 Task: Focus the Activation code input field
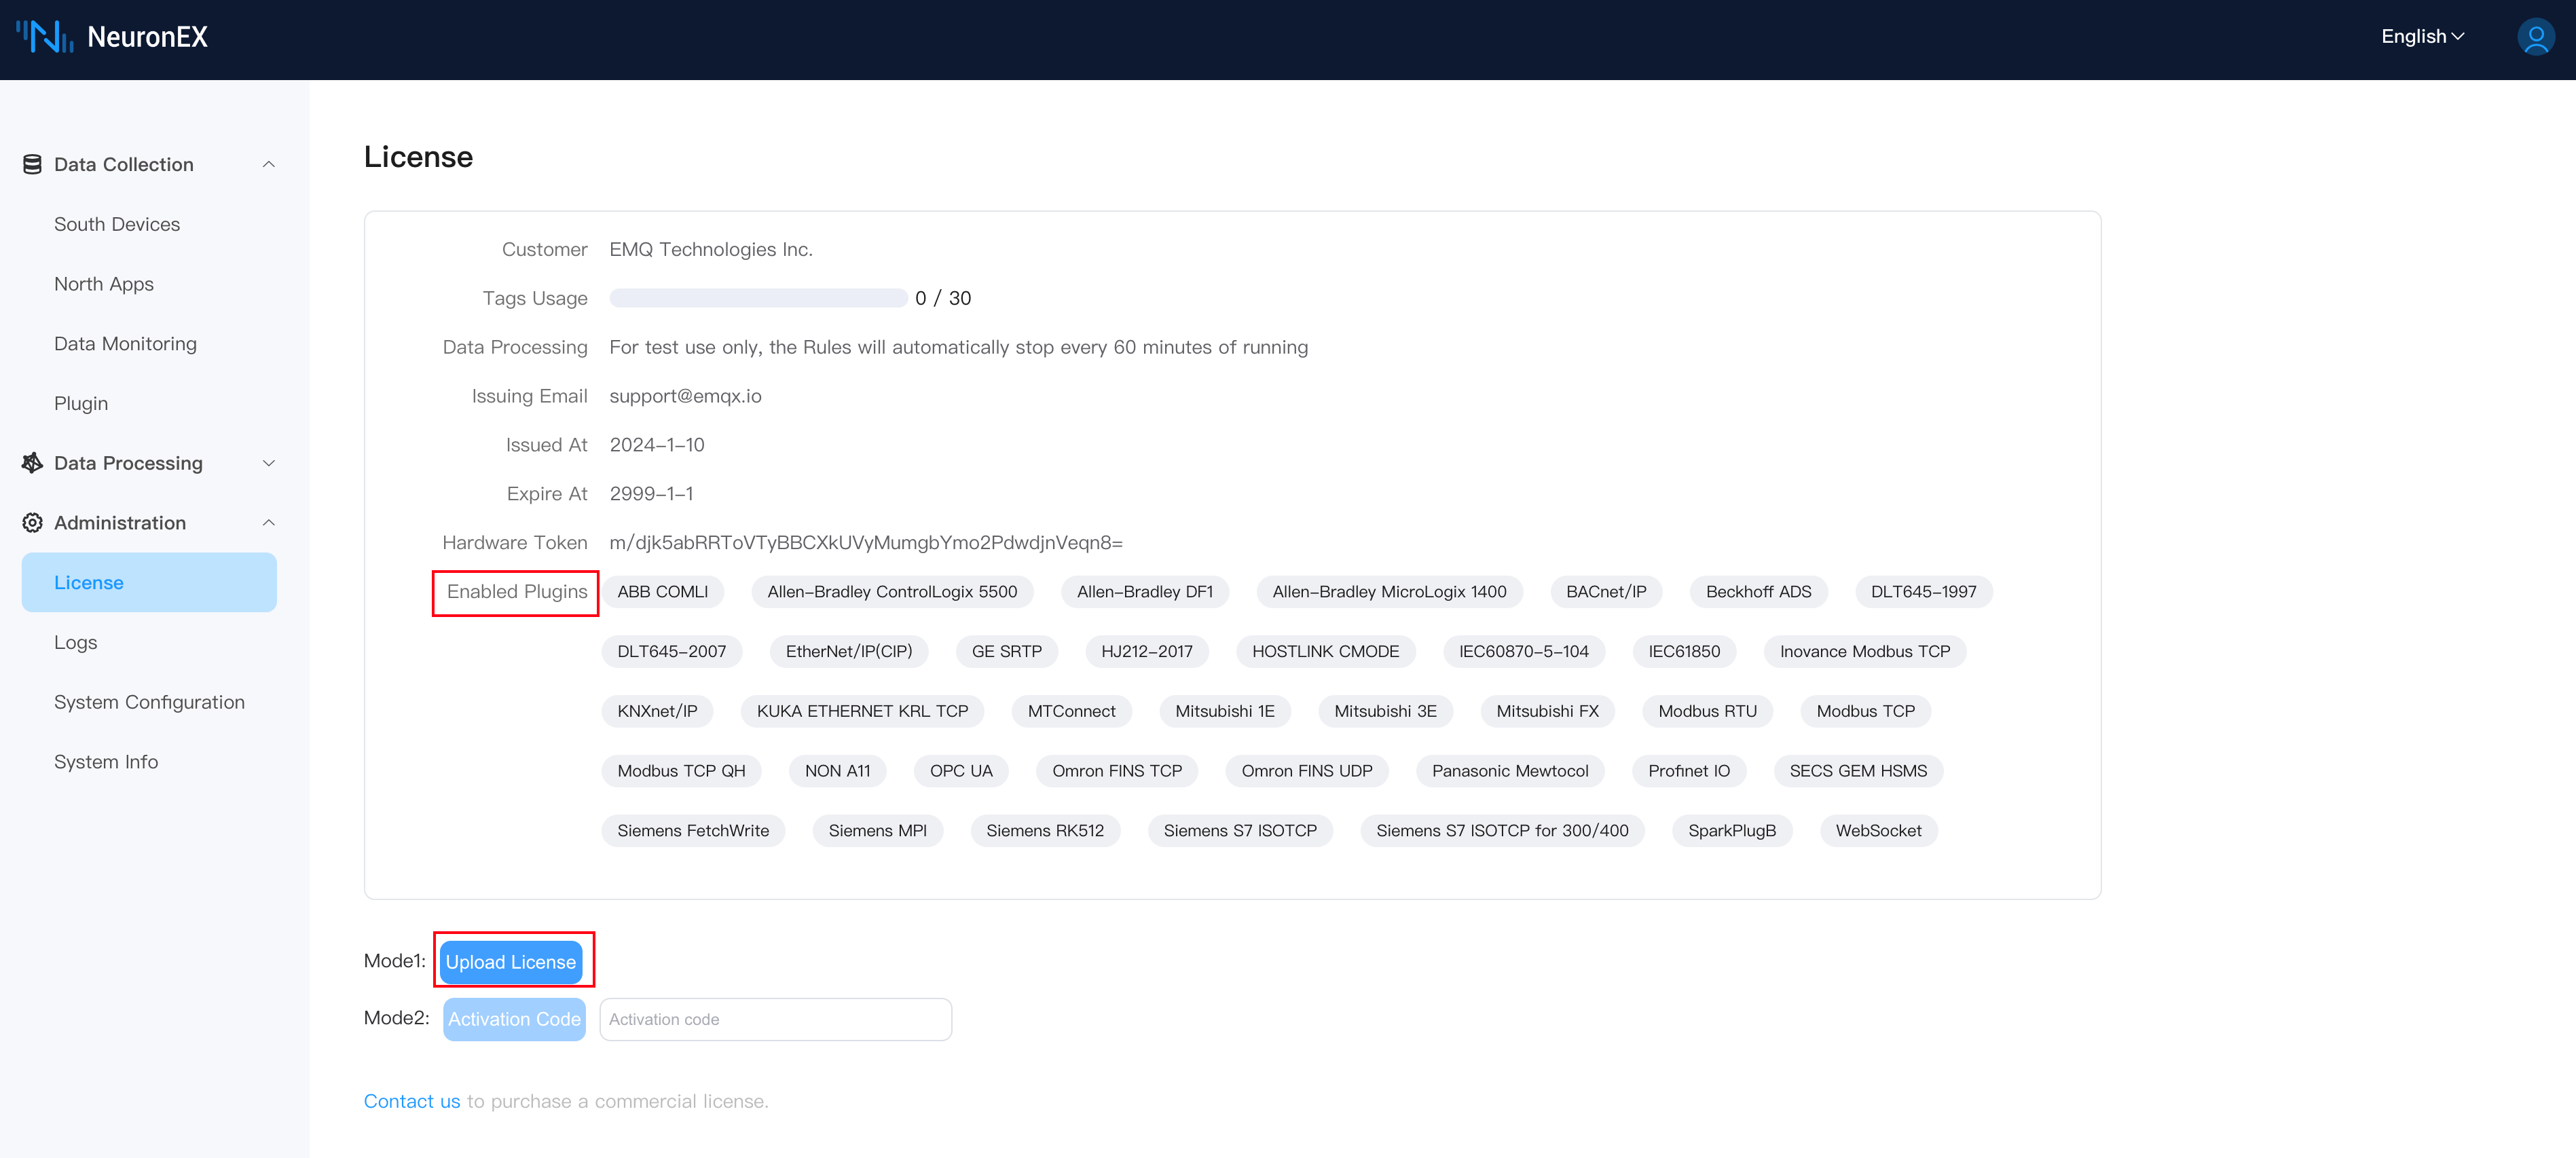pos(775,1019)
